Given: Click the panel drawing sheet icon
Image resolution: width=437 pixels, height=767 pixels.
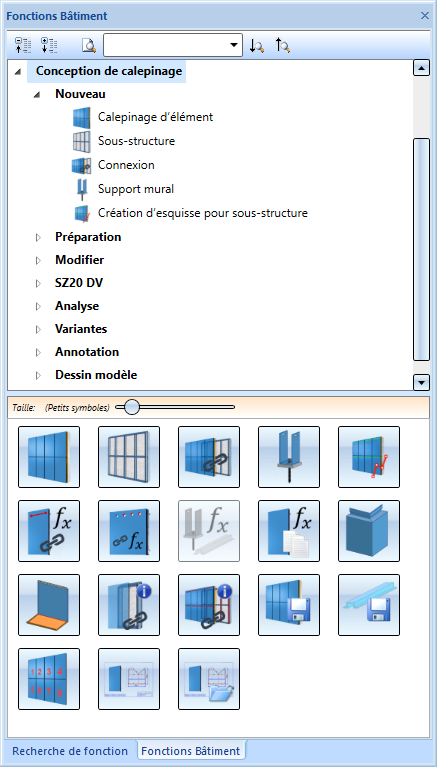Looking at the screenshot, I should click(x=129, y=679).
